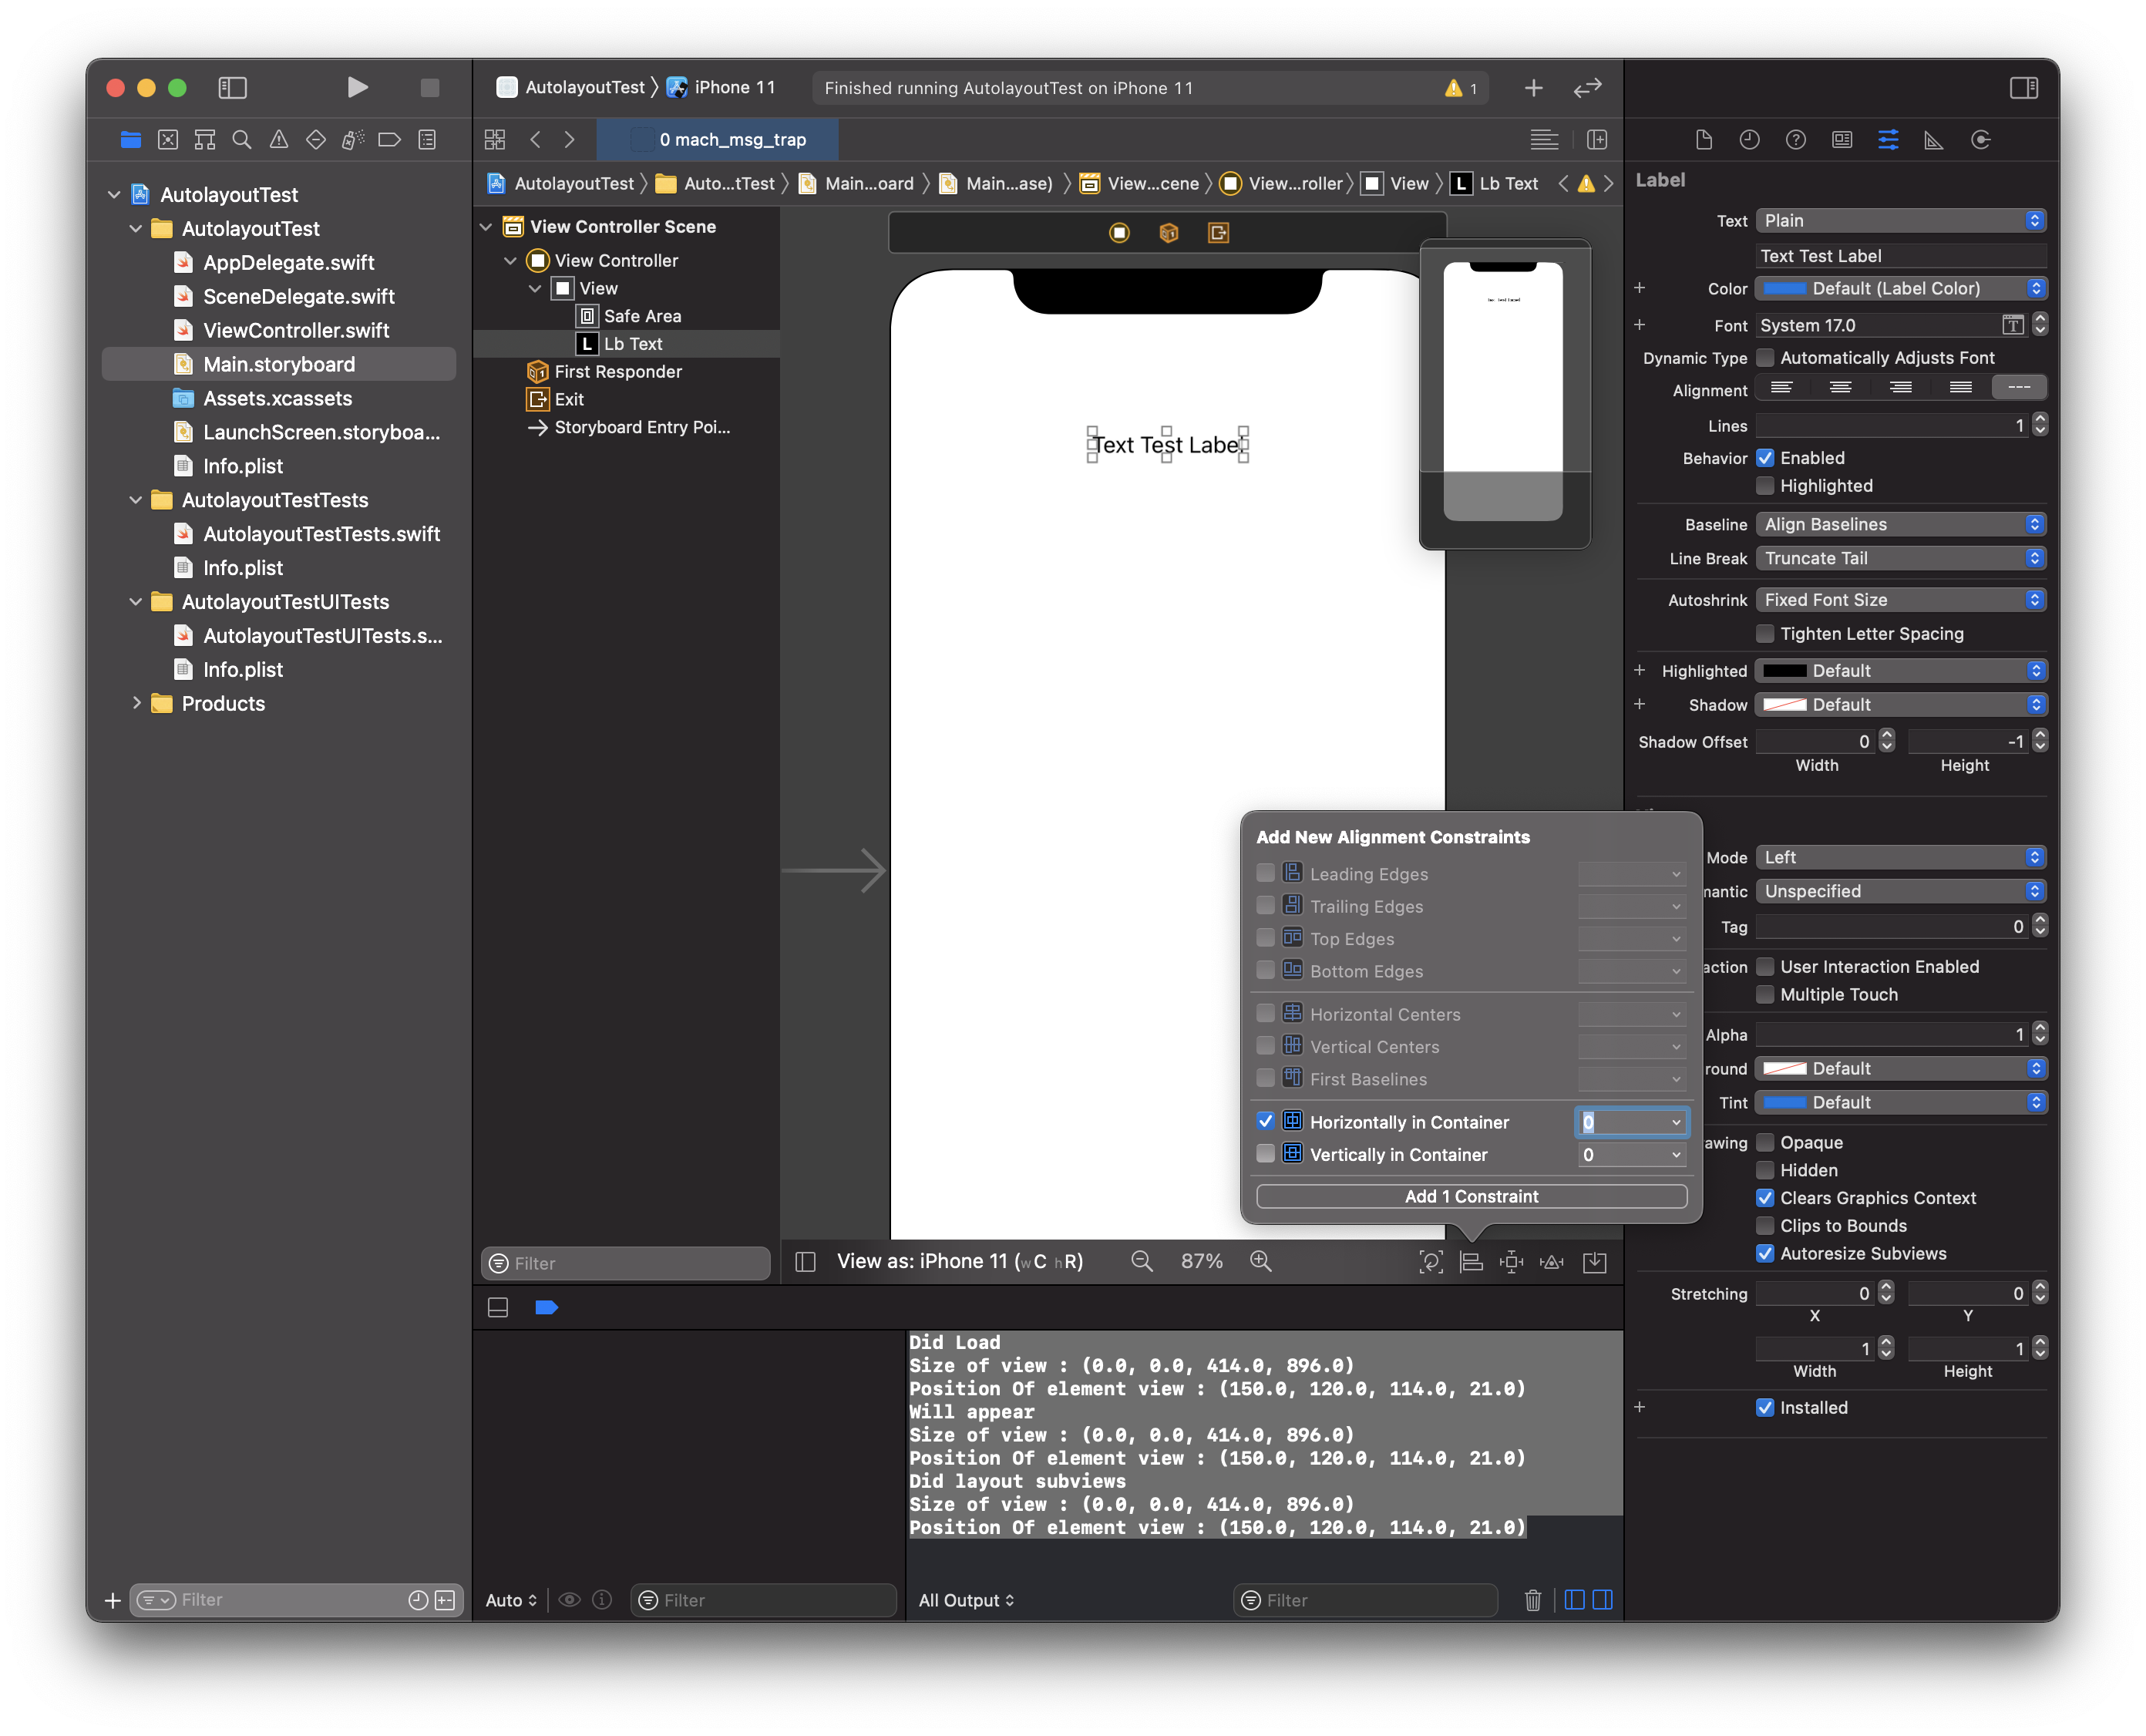Viewport: 2146px width, 1736px height.
Task: Toggle the Hidden checkbox
Action: (1765, 1170)
